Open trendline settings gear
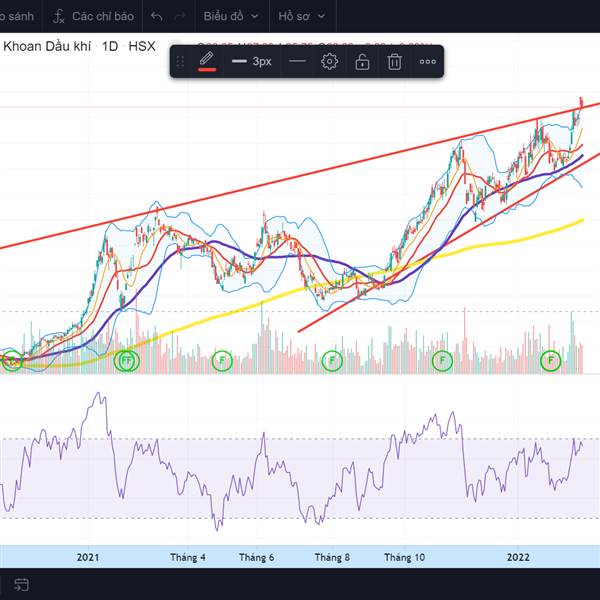The height and width of the screenshot is (600, 600). tap(329, 61)
